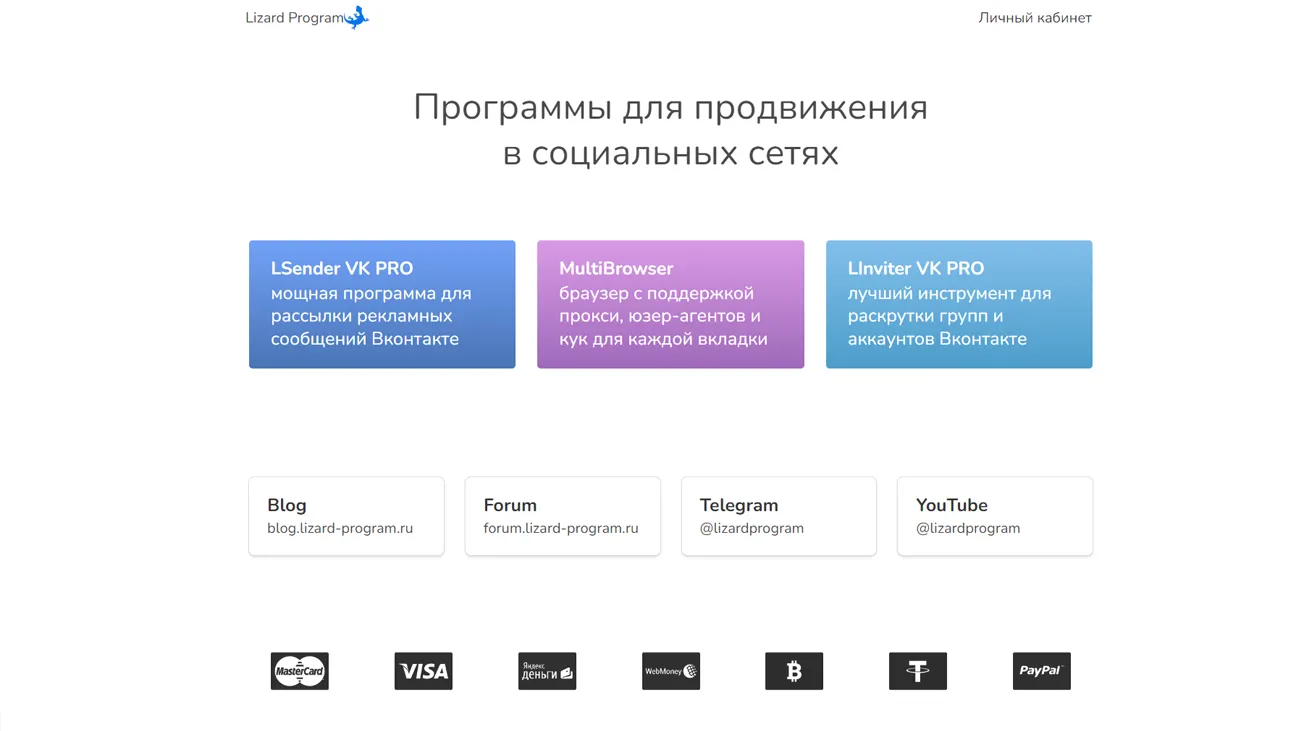The height and width of the screenshot is (731, 1300).
Task: Open the YouTube card @lizardprogram
Action: [994, 516]
